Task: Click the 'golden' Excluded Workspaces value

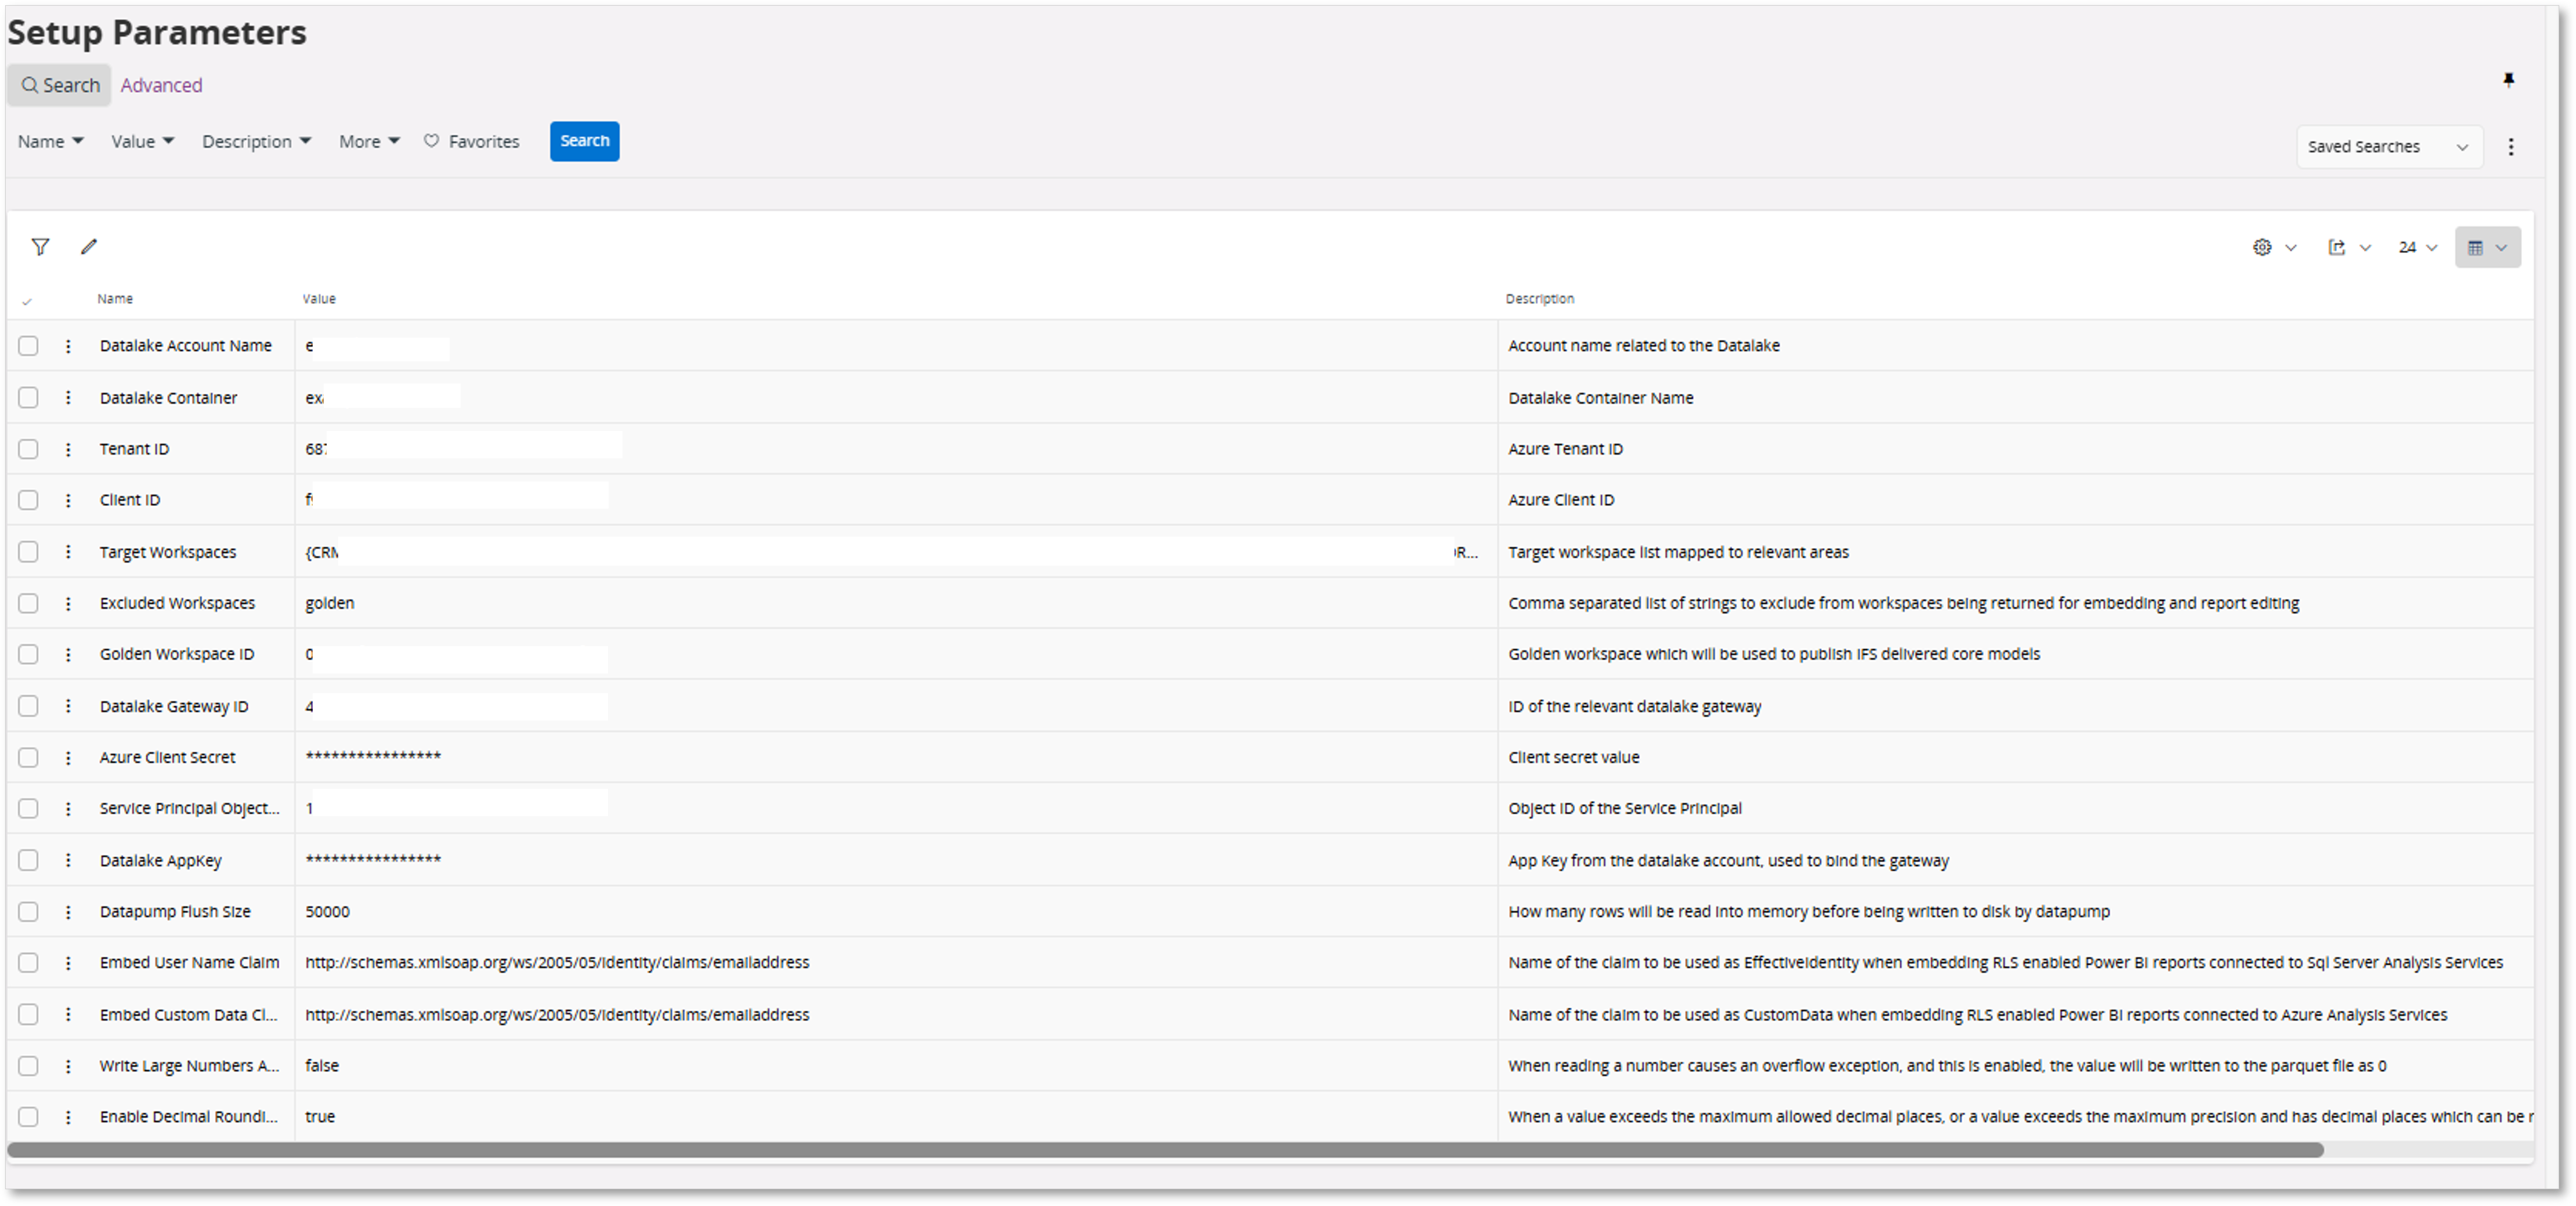Action: [x=329, y=603]
